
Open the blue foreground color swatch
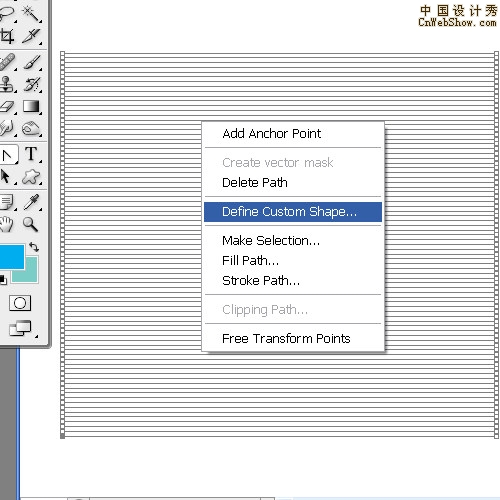(11, 257)
